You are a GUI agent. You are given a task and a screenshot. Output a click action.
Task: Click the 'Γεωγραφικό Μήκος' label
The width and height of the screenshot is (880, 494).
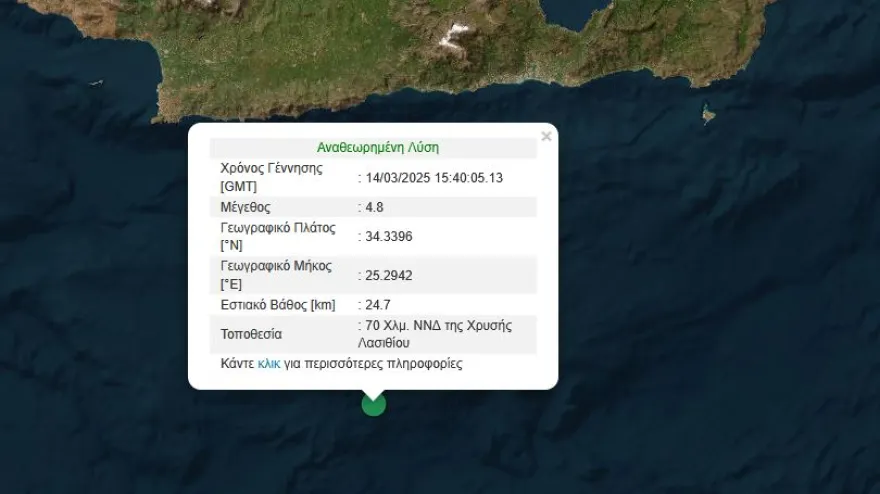tap(276, 266)
